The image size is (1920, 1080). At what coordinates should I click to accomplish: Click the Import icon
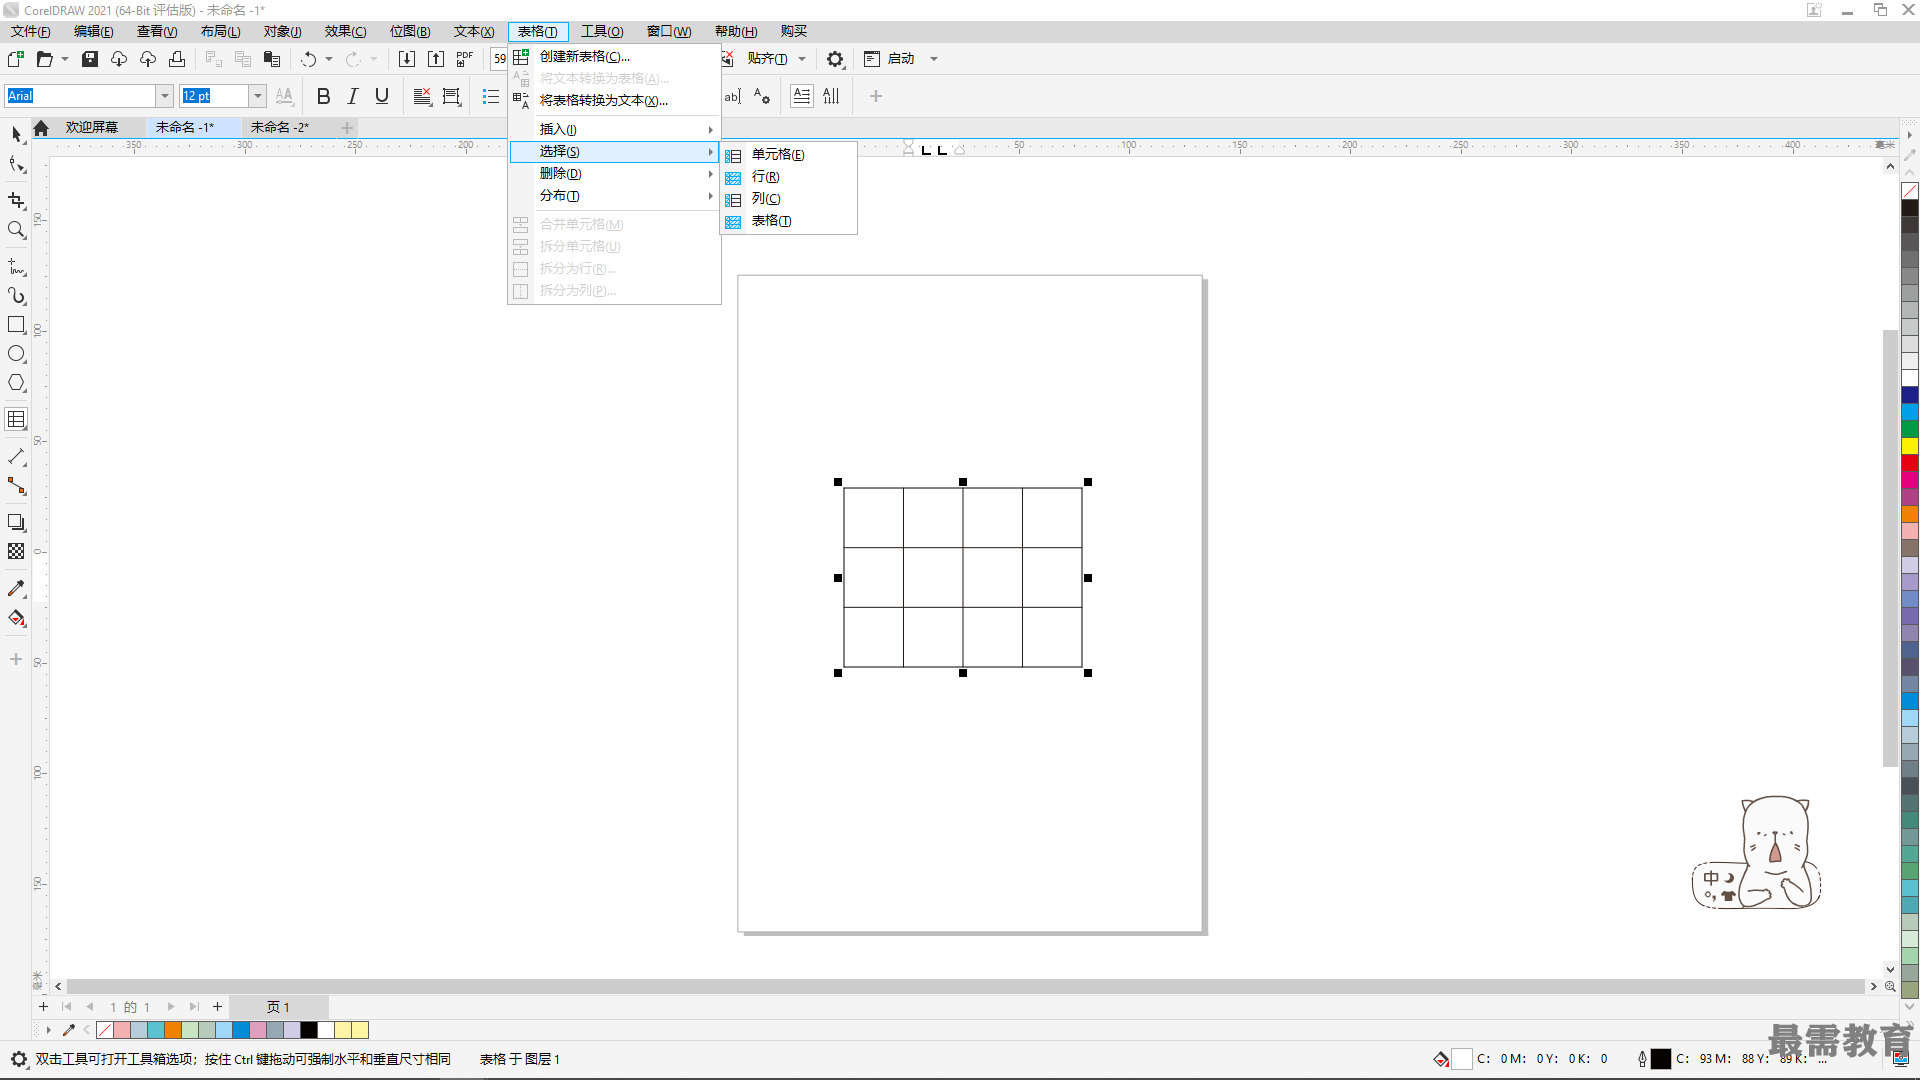click(407, 59)
